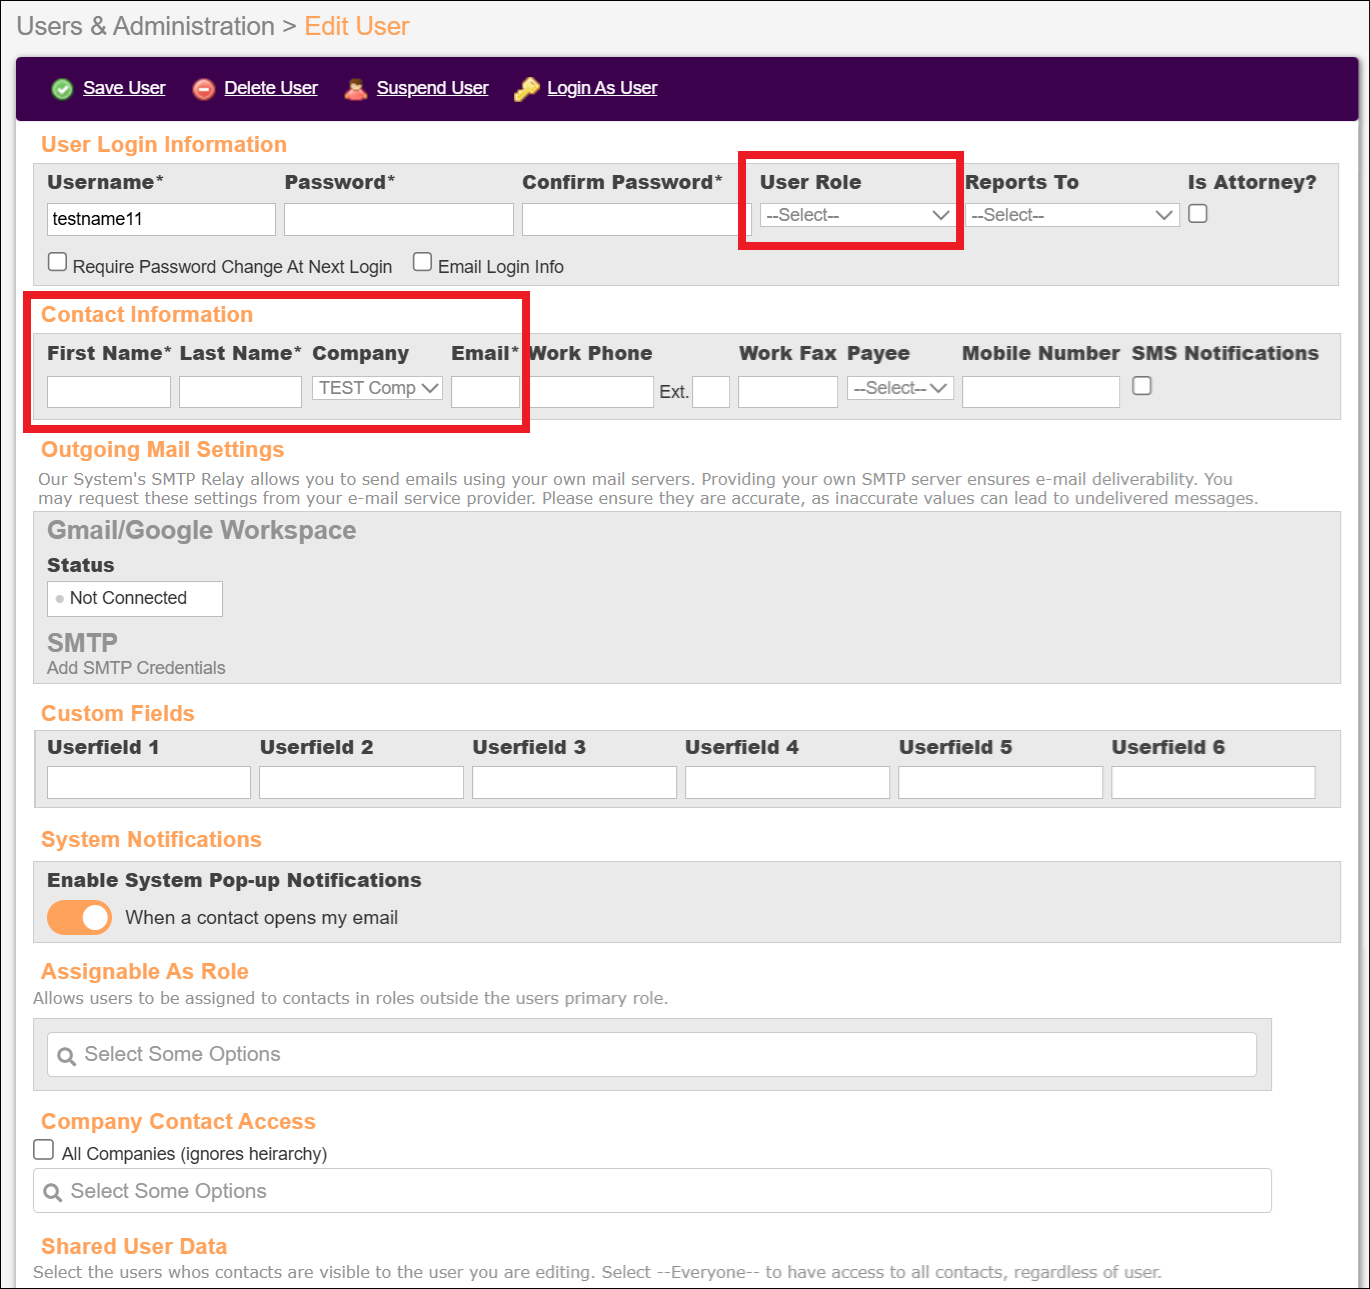Click the Gmail/Google Workspace heading
The height and width of the screenshot is (1289, 1370).
pos(201,530)
